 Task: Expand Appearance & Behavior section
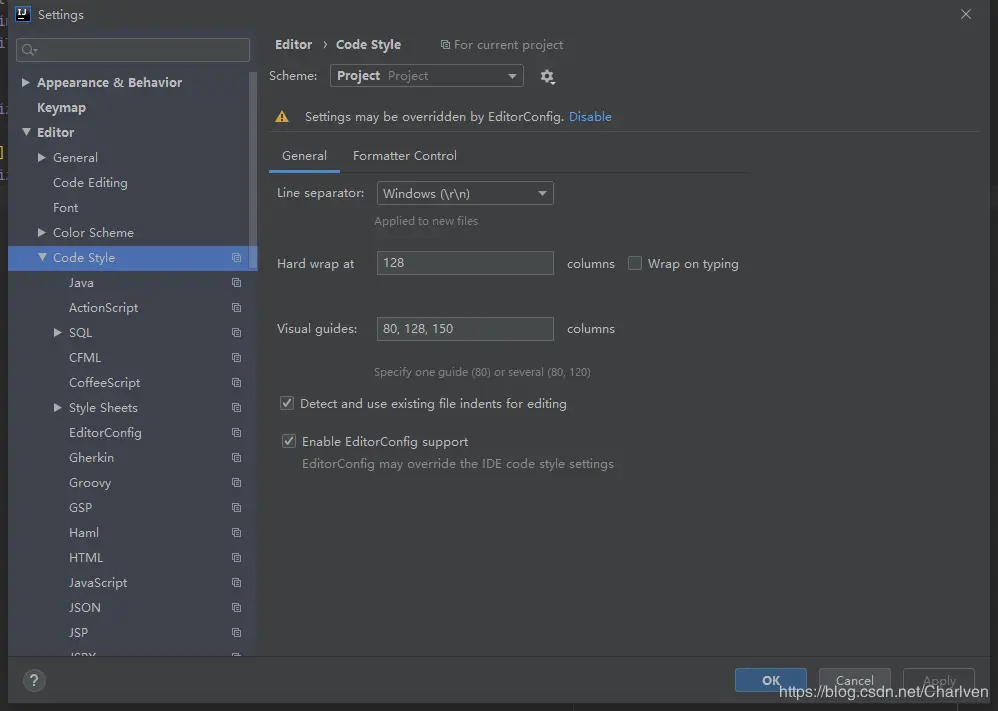(25, 82)
